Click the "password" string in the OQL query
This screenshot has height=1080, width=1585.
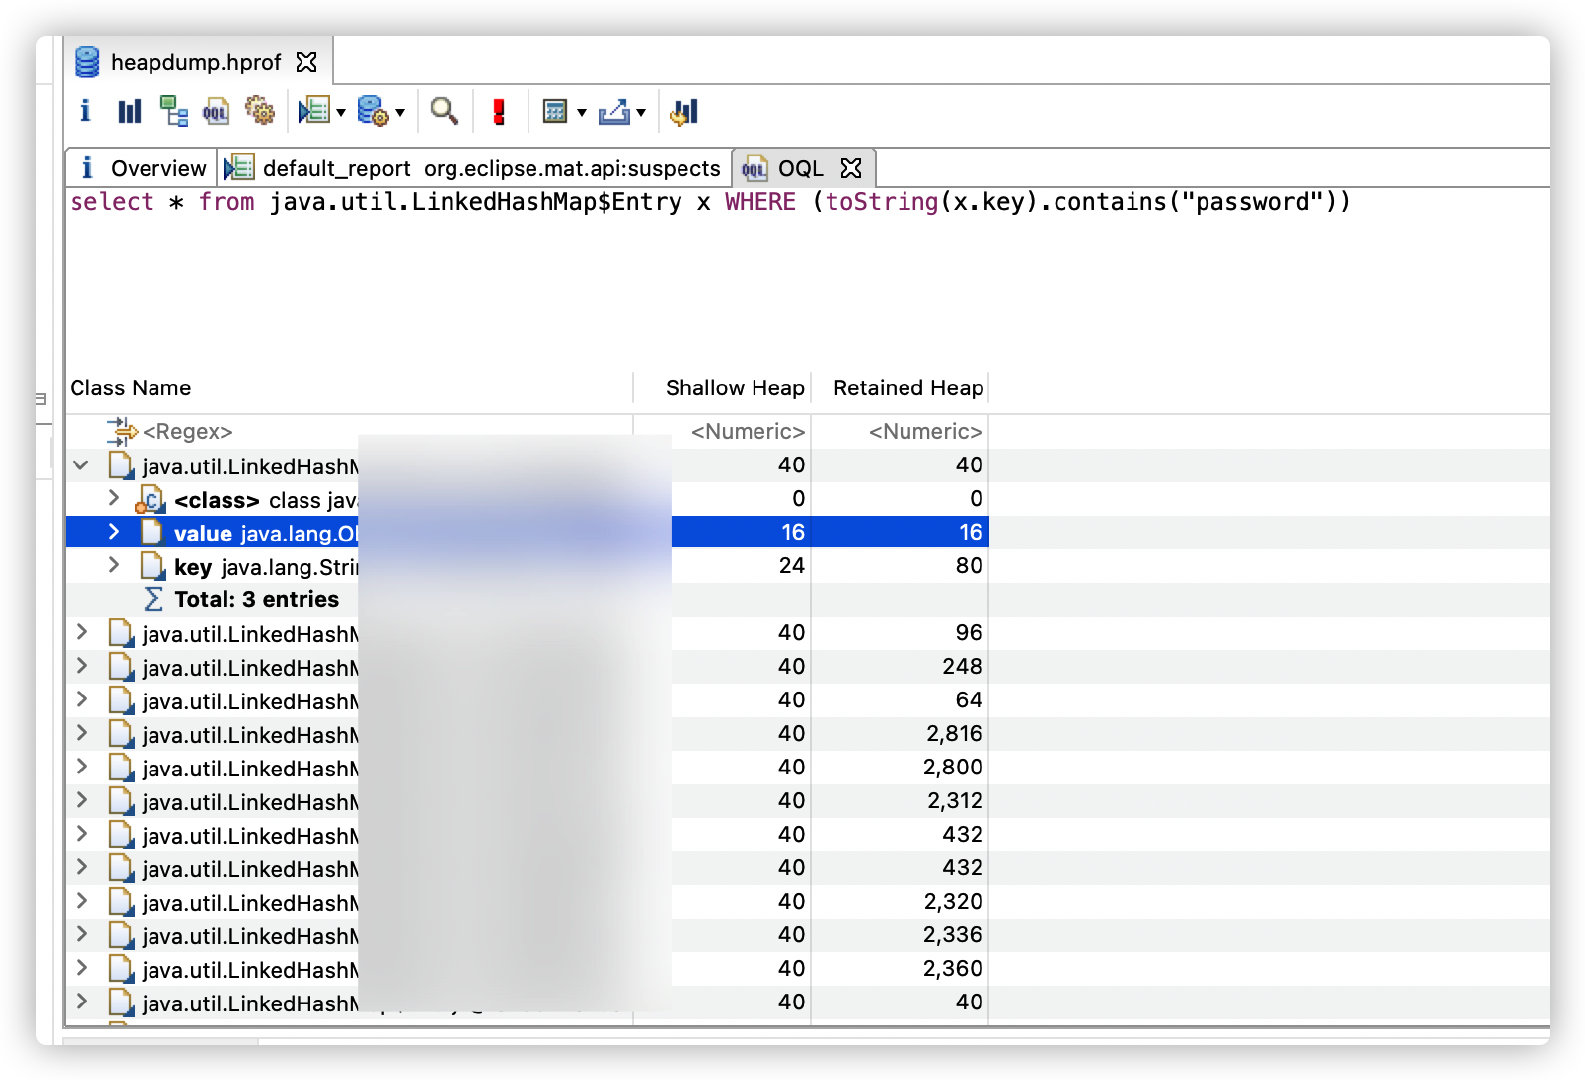tap(1252, 202)
